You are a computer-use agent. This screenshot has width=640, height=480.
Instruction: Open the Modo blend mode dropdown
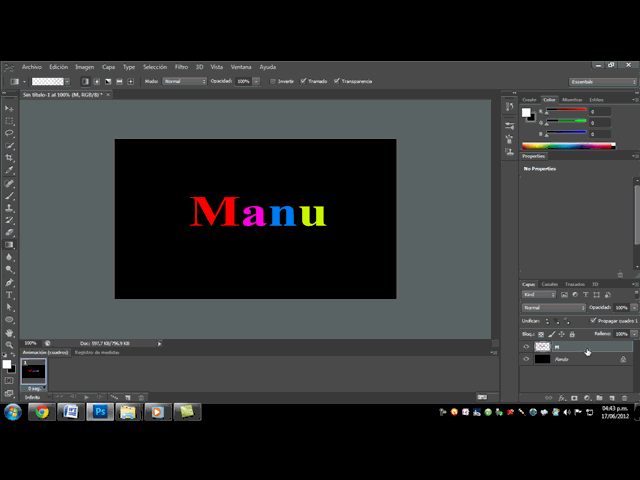tap(185, 82)
